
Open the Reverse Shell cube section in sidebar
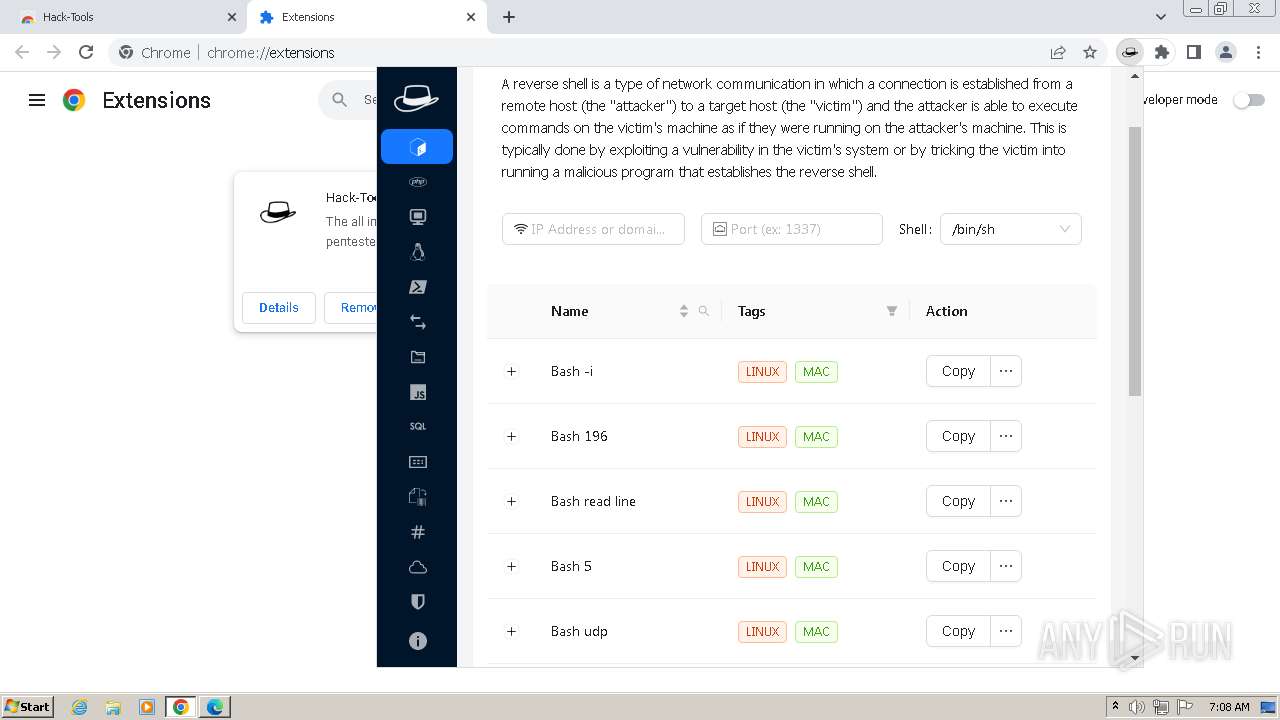[417, 147]
